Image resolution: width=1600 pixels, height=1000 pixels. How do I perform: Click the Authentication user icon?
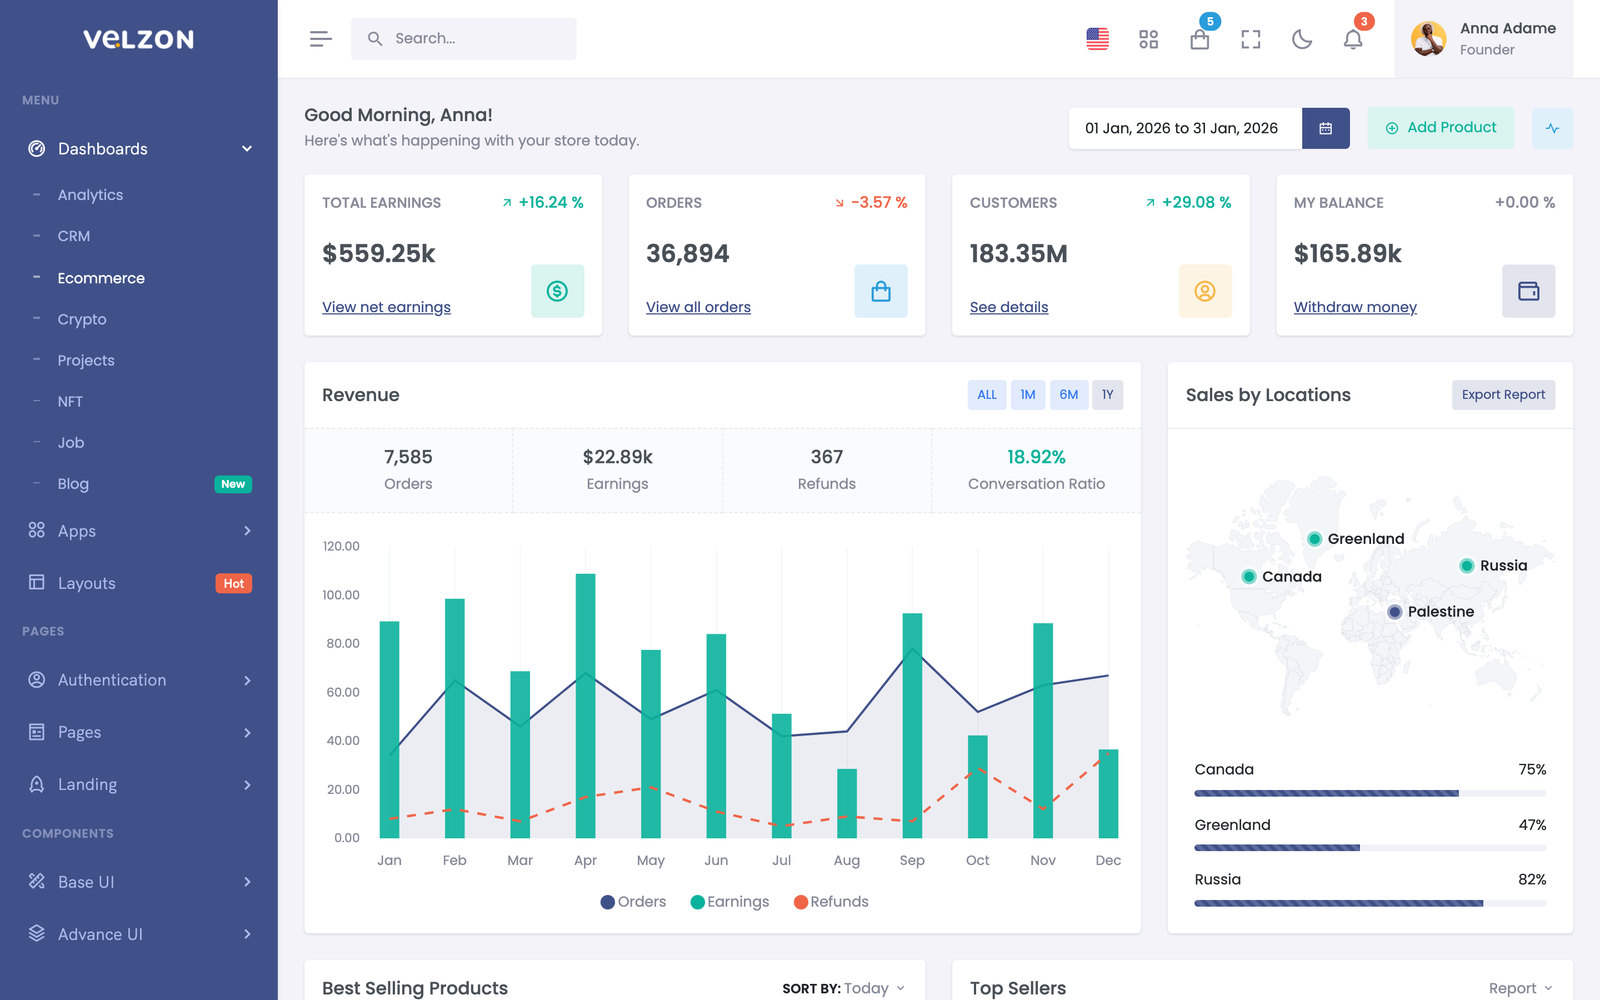click(37, 679)
